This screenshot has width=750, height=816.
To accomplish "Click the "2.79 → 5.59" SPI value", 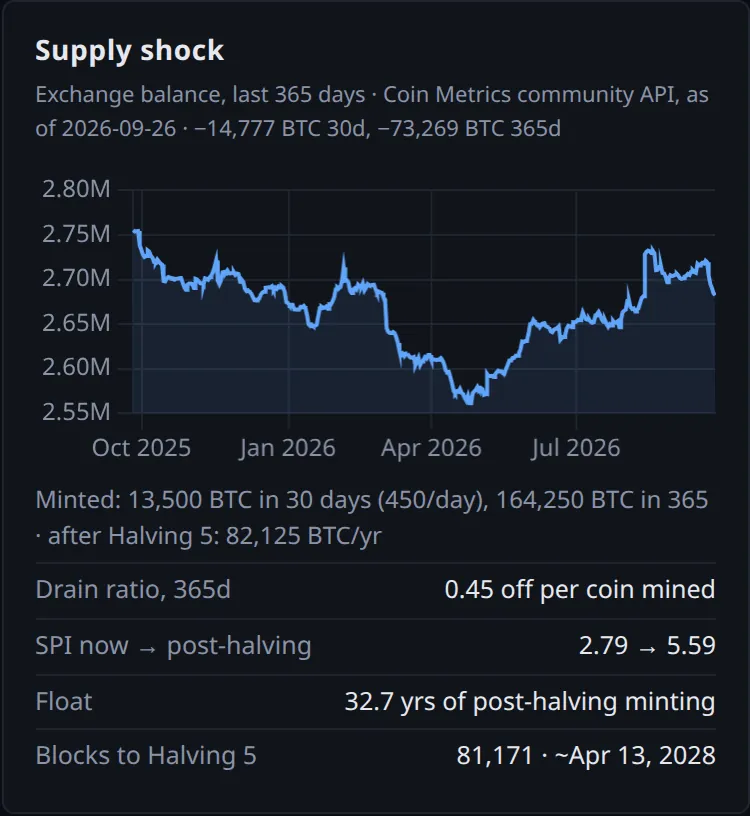I will (x=647, y=646).
